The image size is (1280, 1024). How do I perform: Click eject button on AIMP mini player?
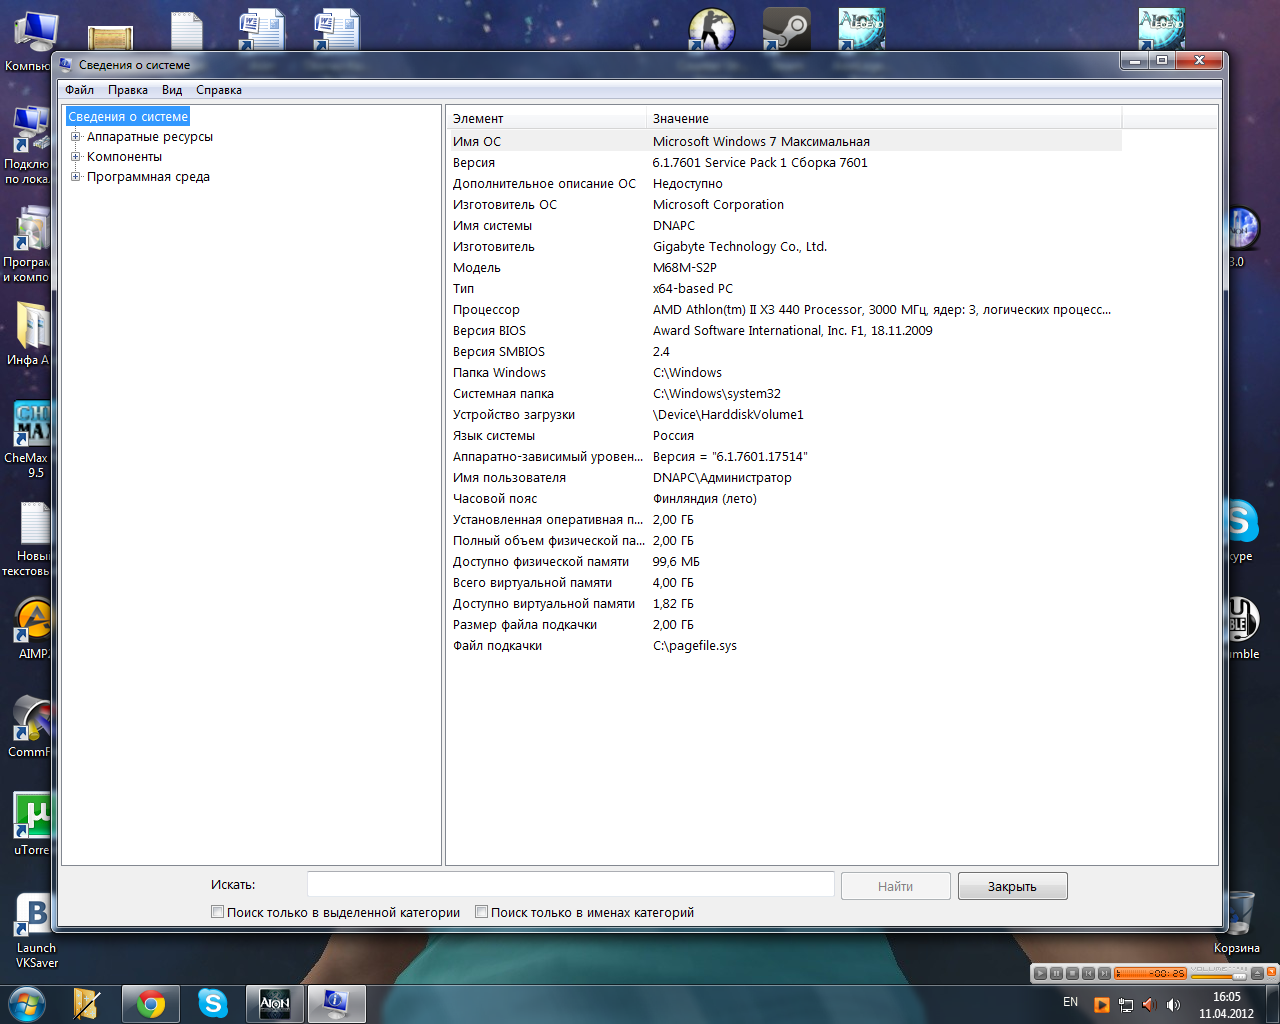[1257, 973]
